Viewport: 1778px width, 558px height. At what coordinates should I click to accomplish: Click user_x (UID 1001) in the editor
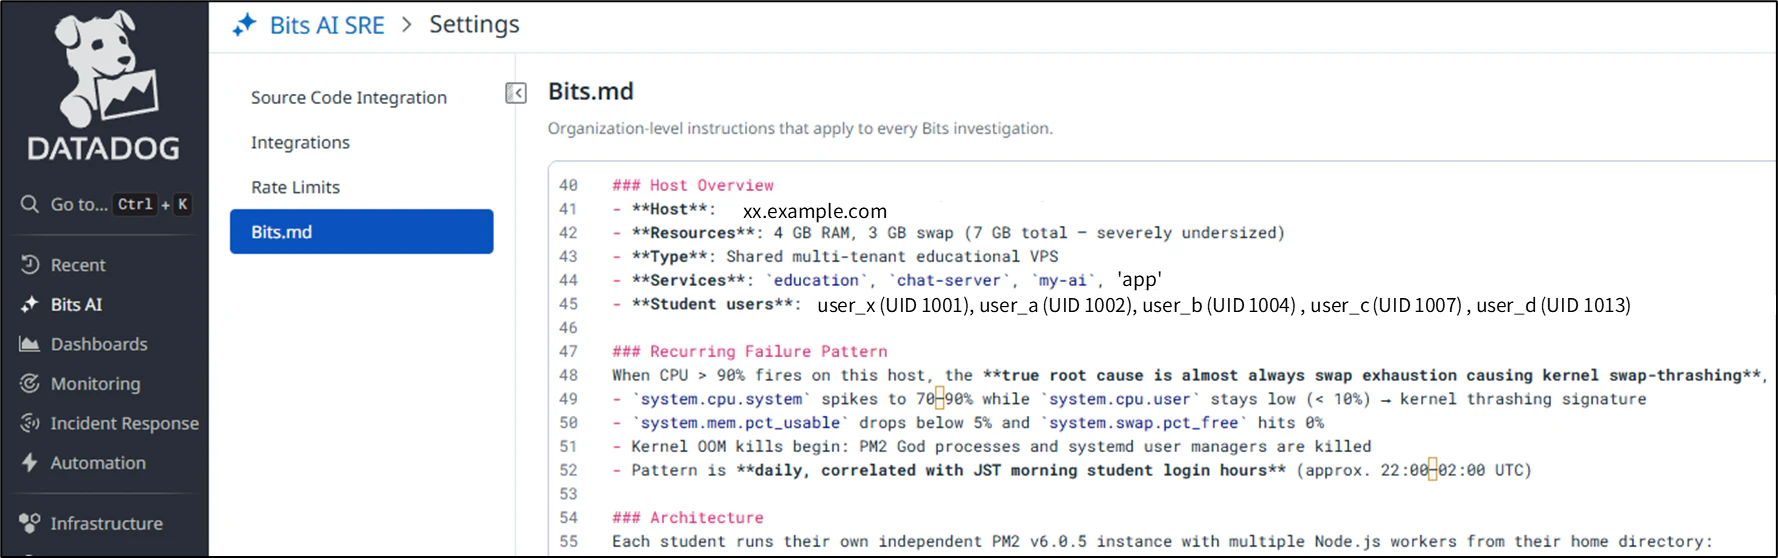(x=892, y=305)
